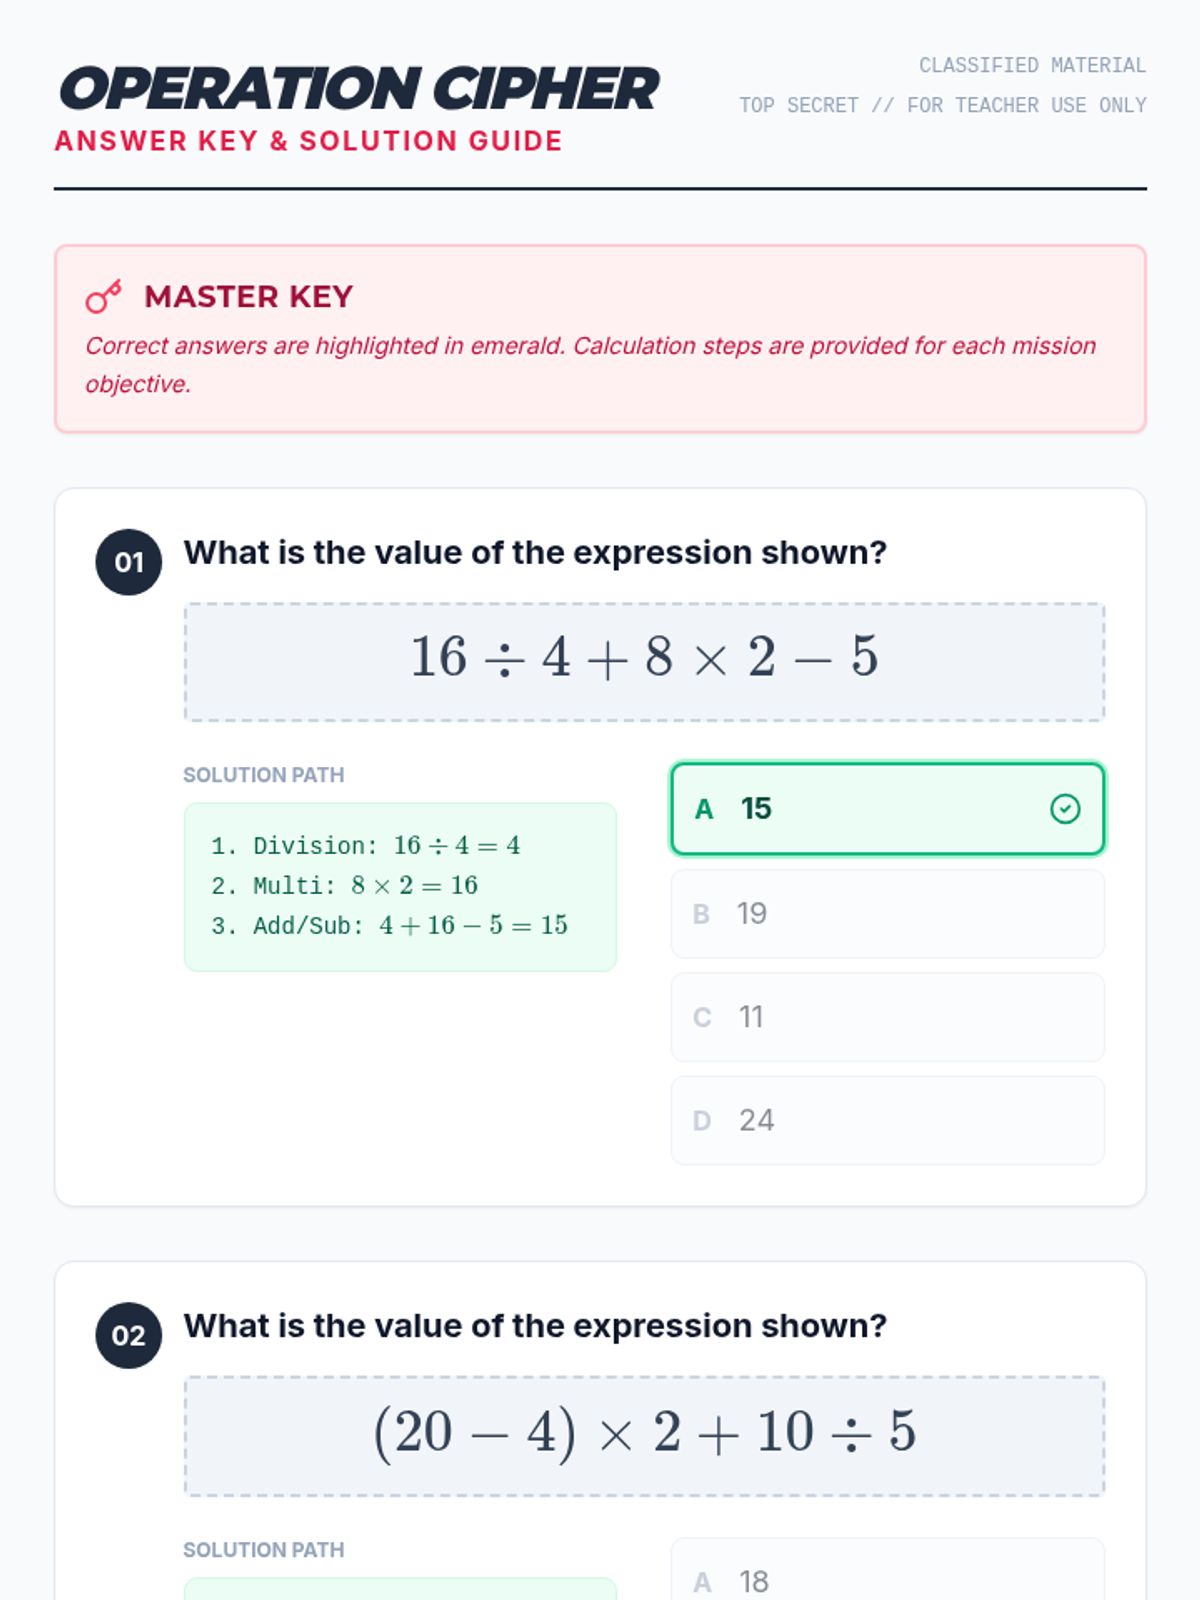Click the Classified Material header text
This screenshot has height=1600, width=1200.
point(1032,66)
